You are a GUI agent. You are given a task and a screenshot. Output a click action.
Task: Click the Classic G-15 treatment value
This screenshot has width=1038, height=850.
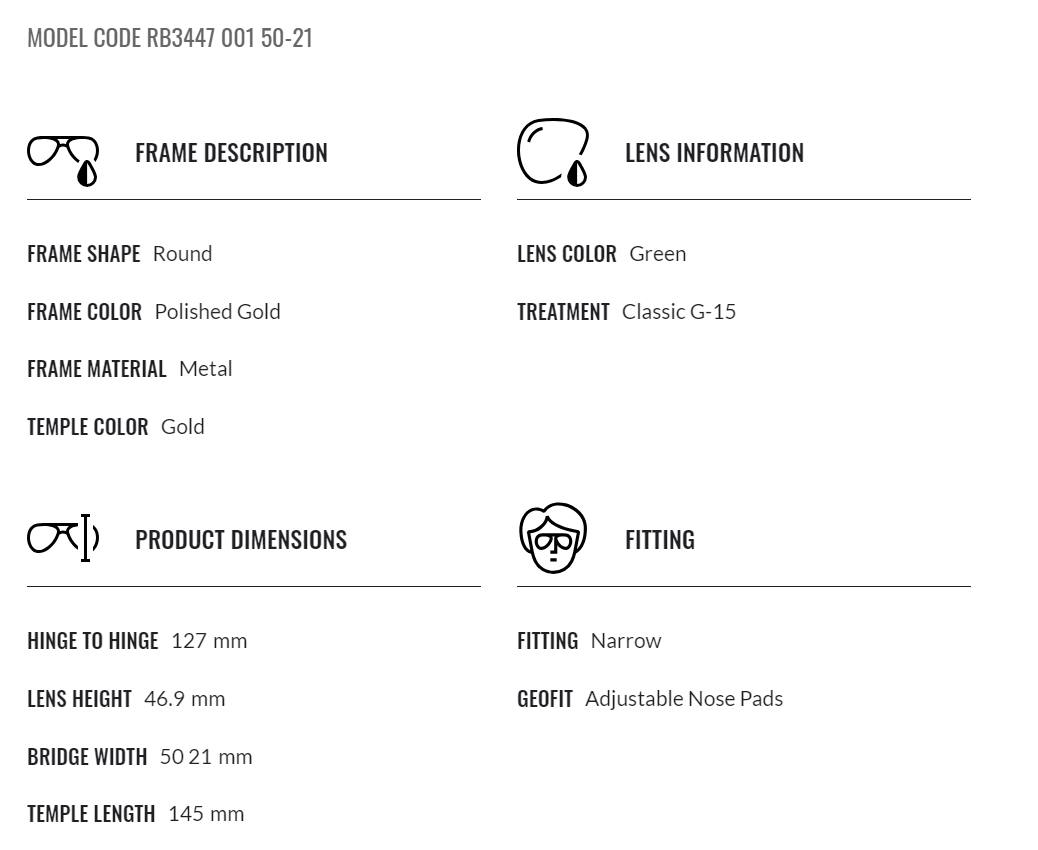point(679,312)
